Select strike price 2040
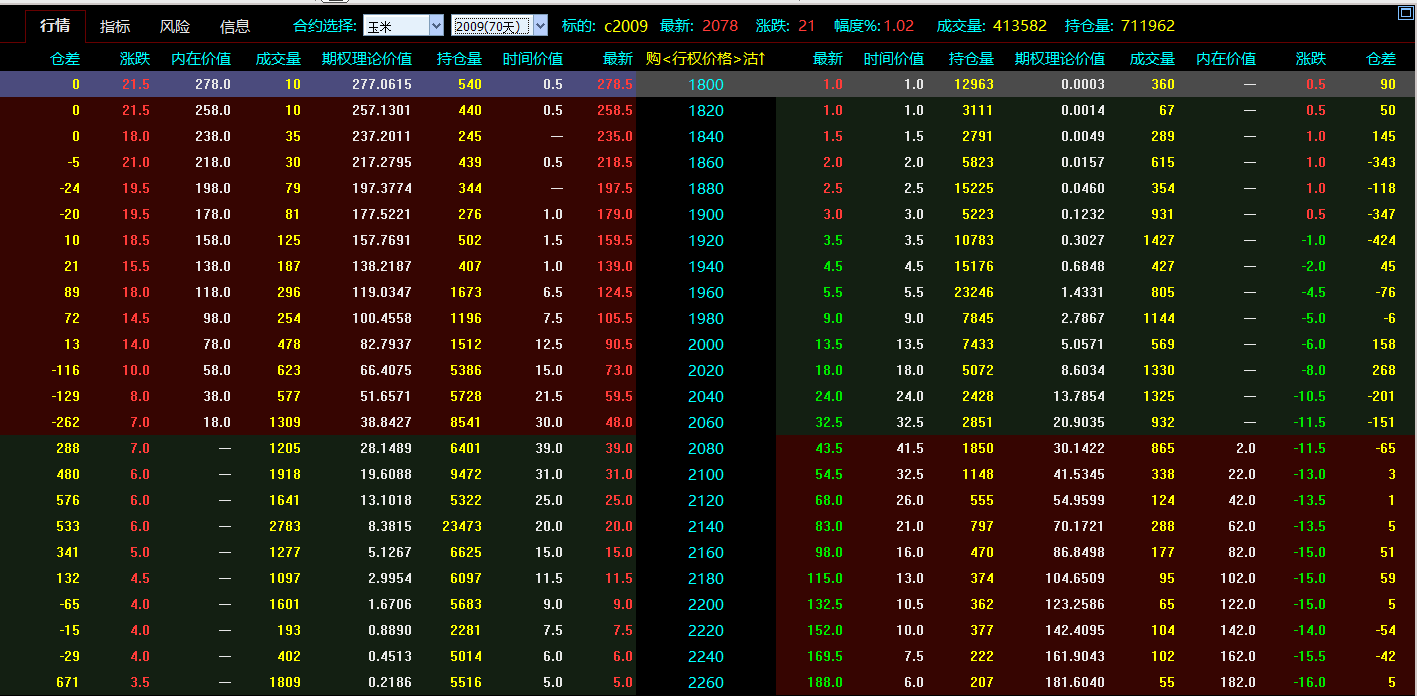1417x696 pixels. tap(706, 396)
